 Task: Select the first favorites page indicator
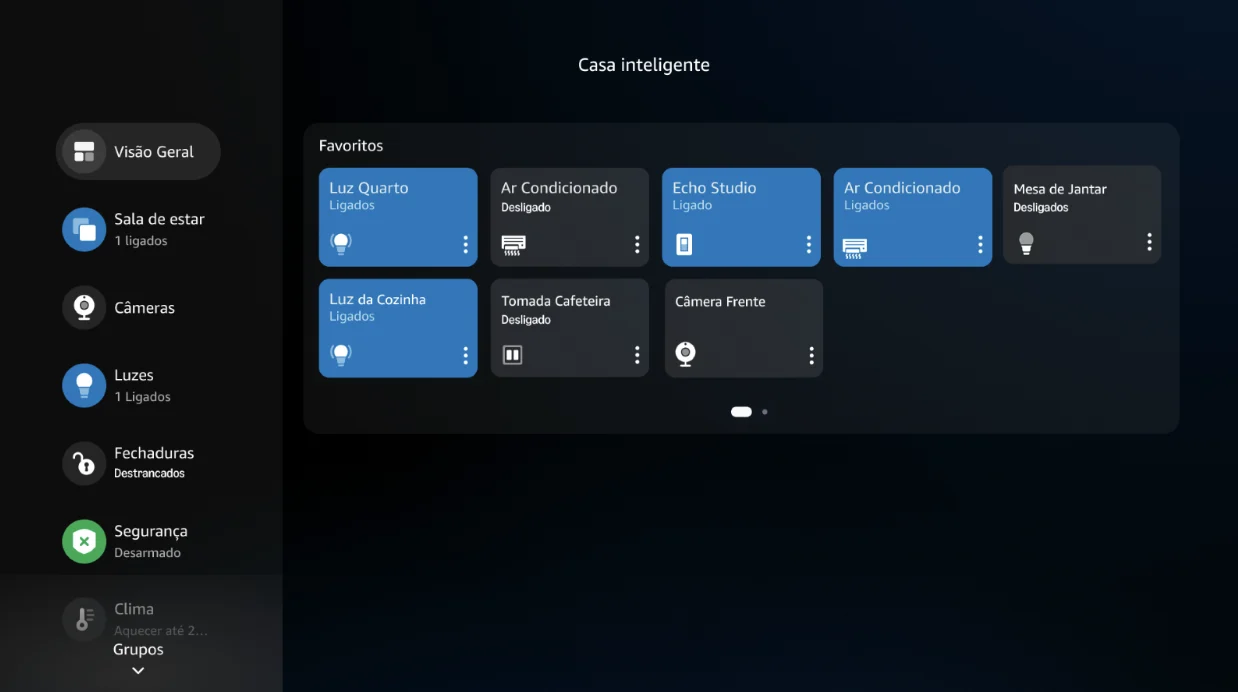point(741,412)
